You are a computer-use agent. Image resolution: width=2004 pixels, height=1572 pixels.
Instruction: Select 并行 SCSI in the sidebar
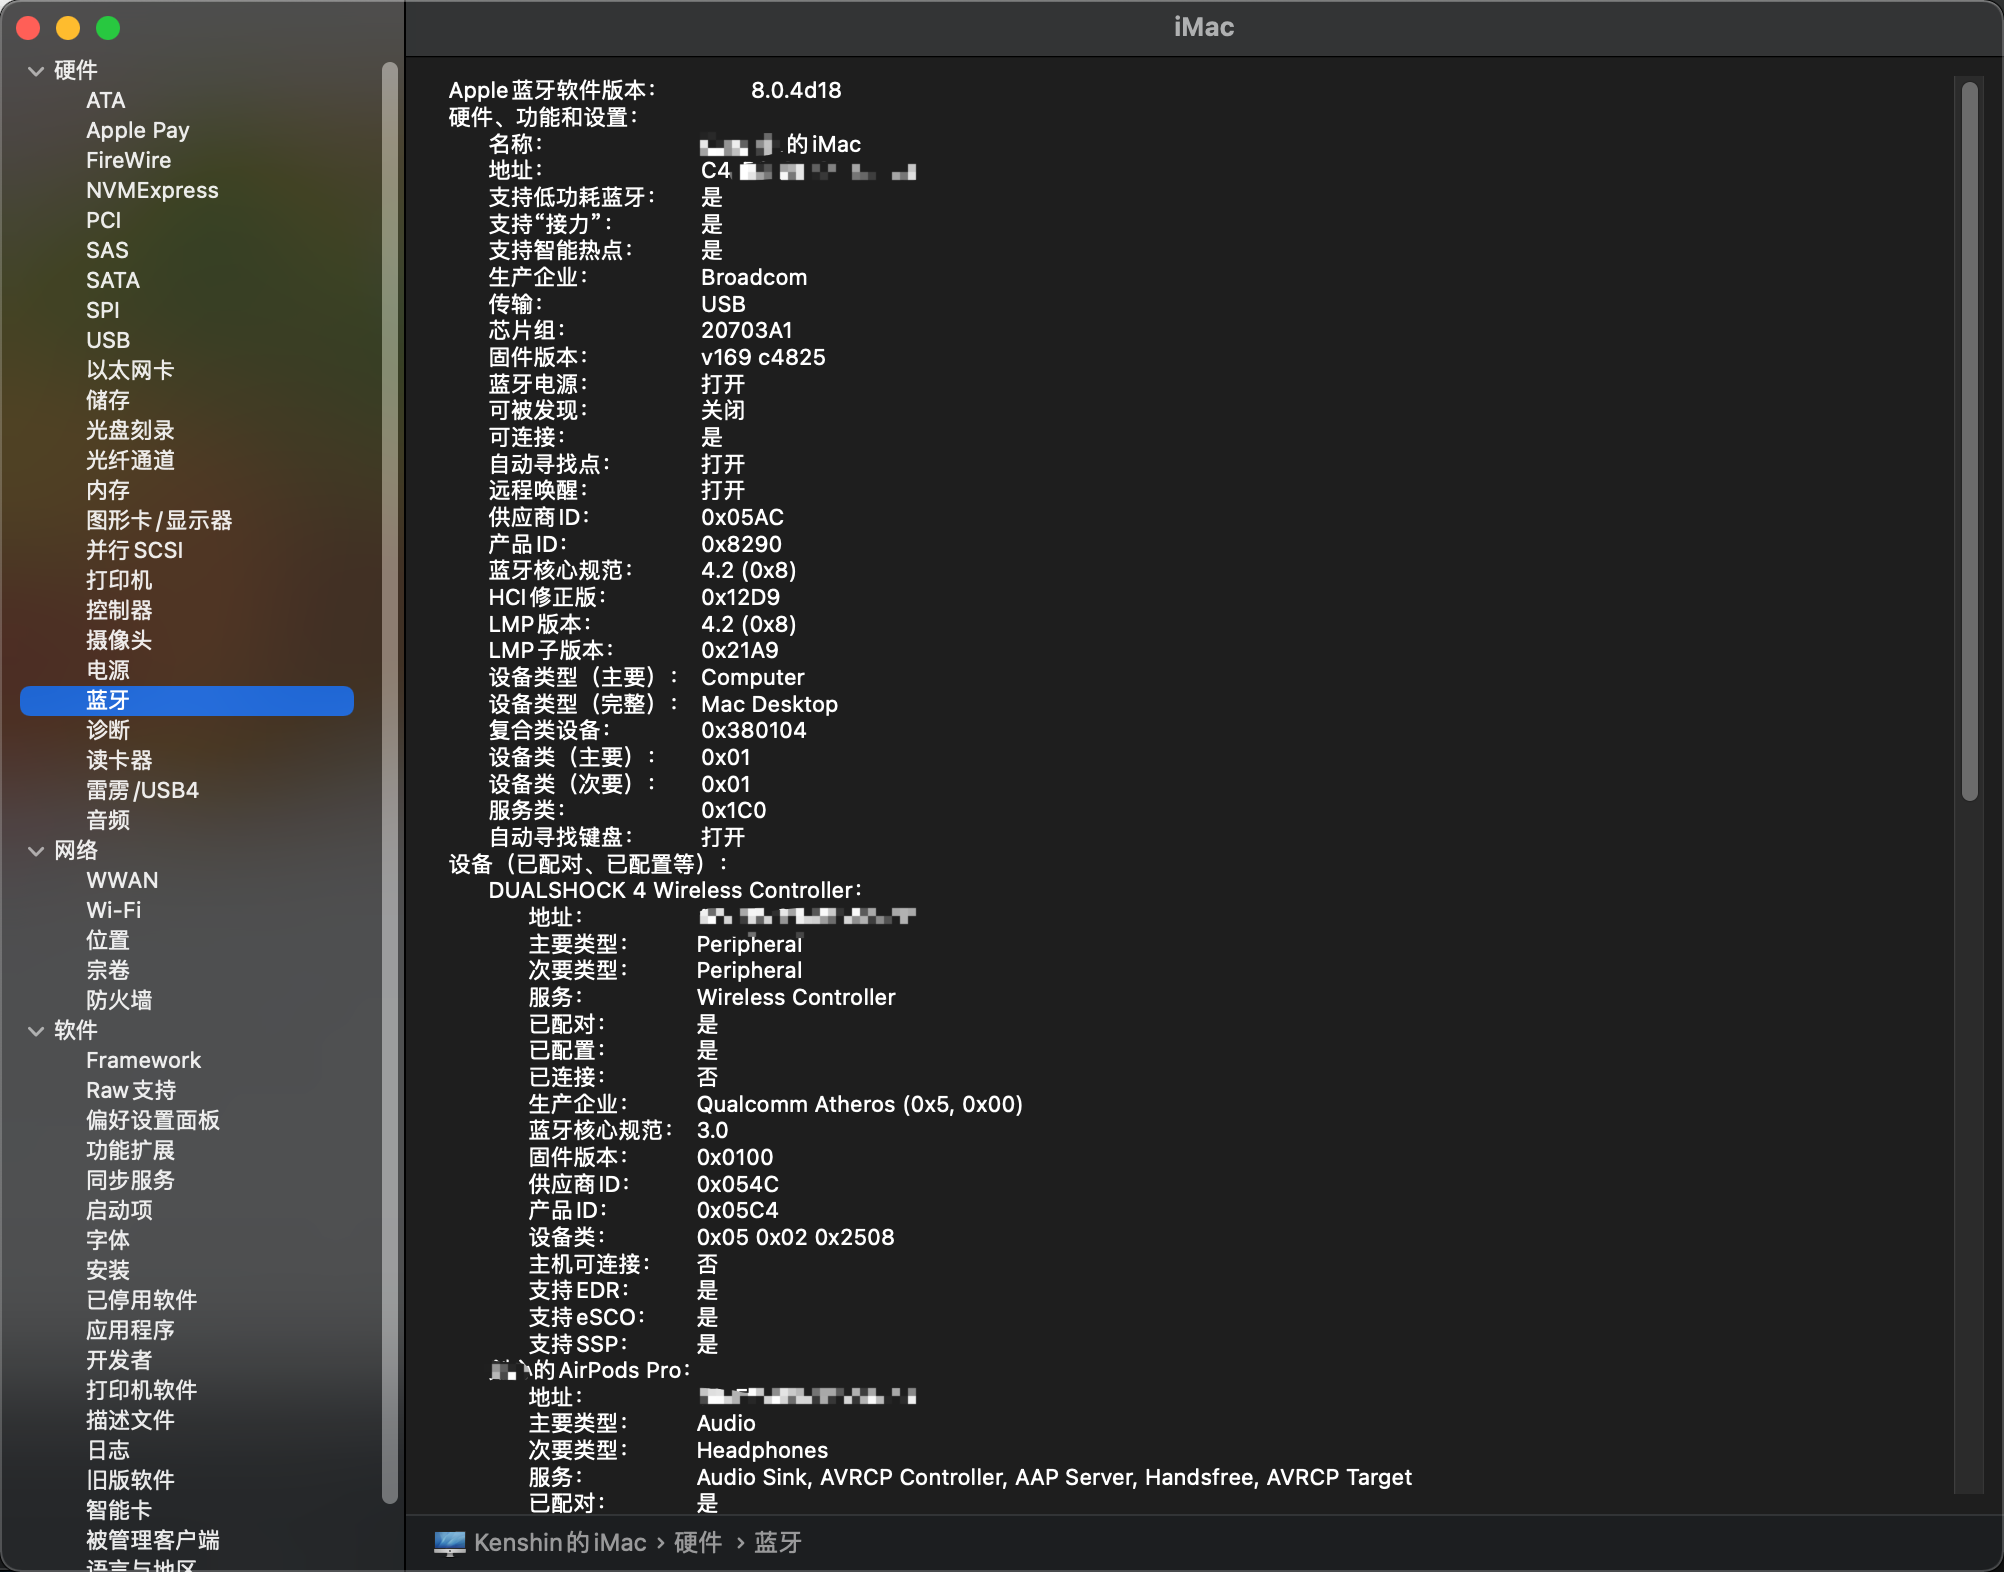(135, 550)
